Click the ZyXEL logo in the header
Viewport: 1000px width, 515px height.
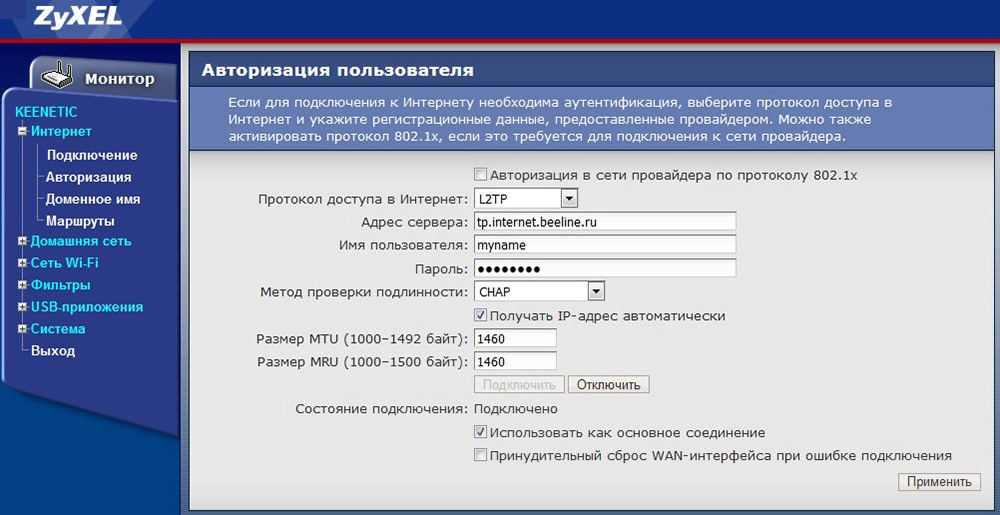78,15
